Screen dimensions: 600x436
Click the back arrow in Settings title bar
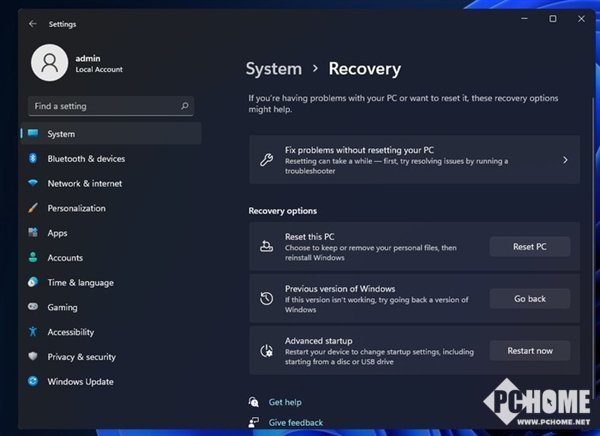point(33,24)
